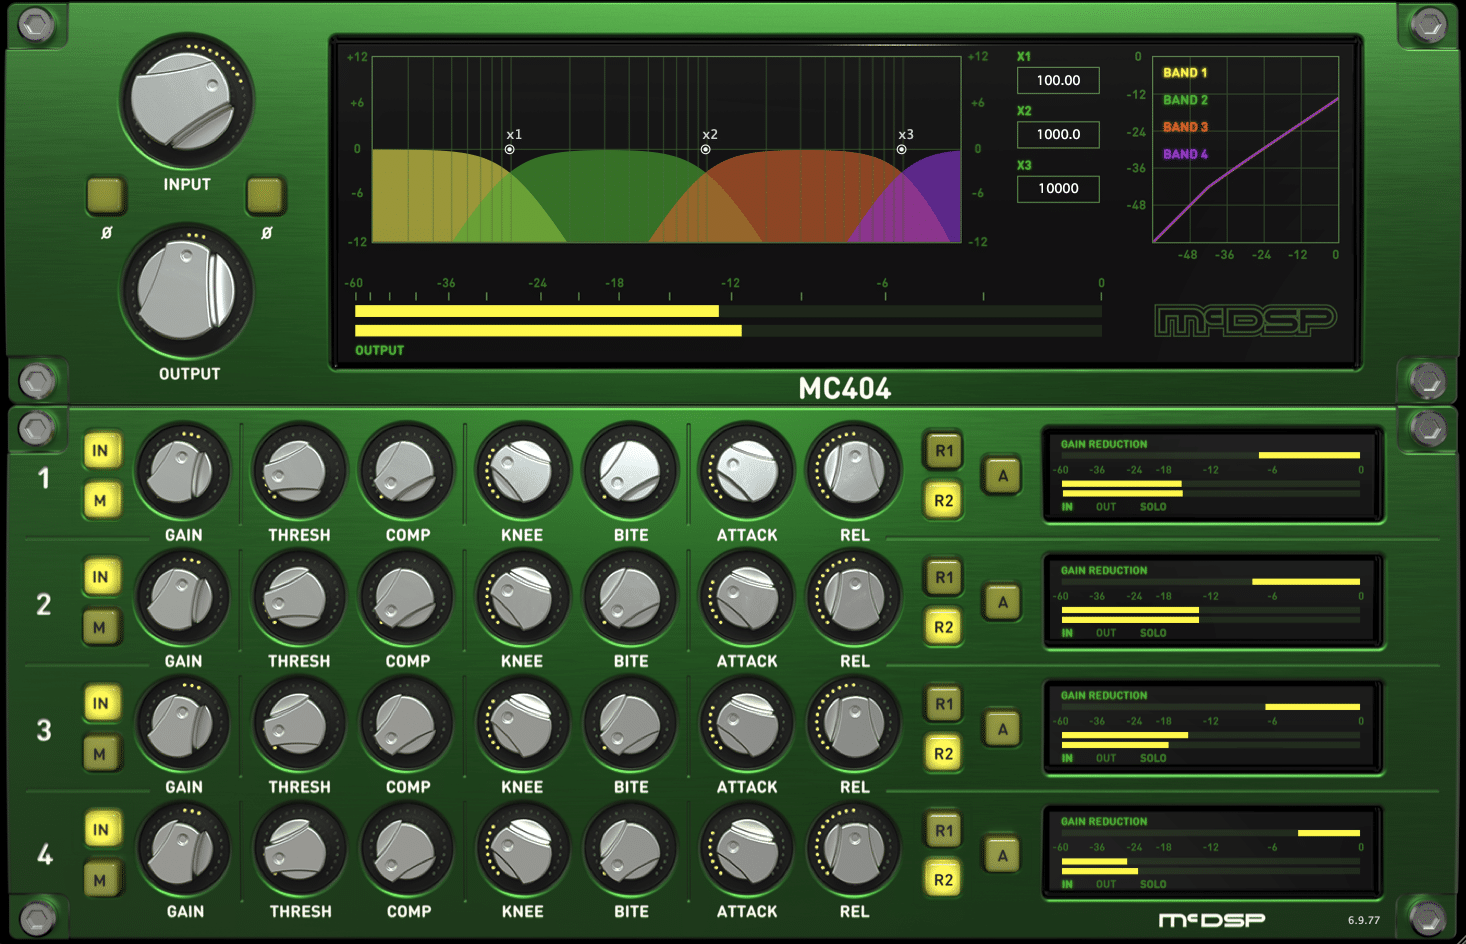
Task: Click the X3 frequency value field
Action: [x=1057, y=188]
